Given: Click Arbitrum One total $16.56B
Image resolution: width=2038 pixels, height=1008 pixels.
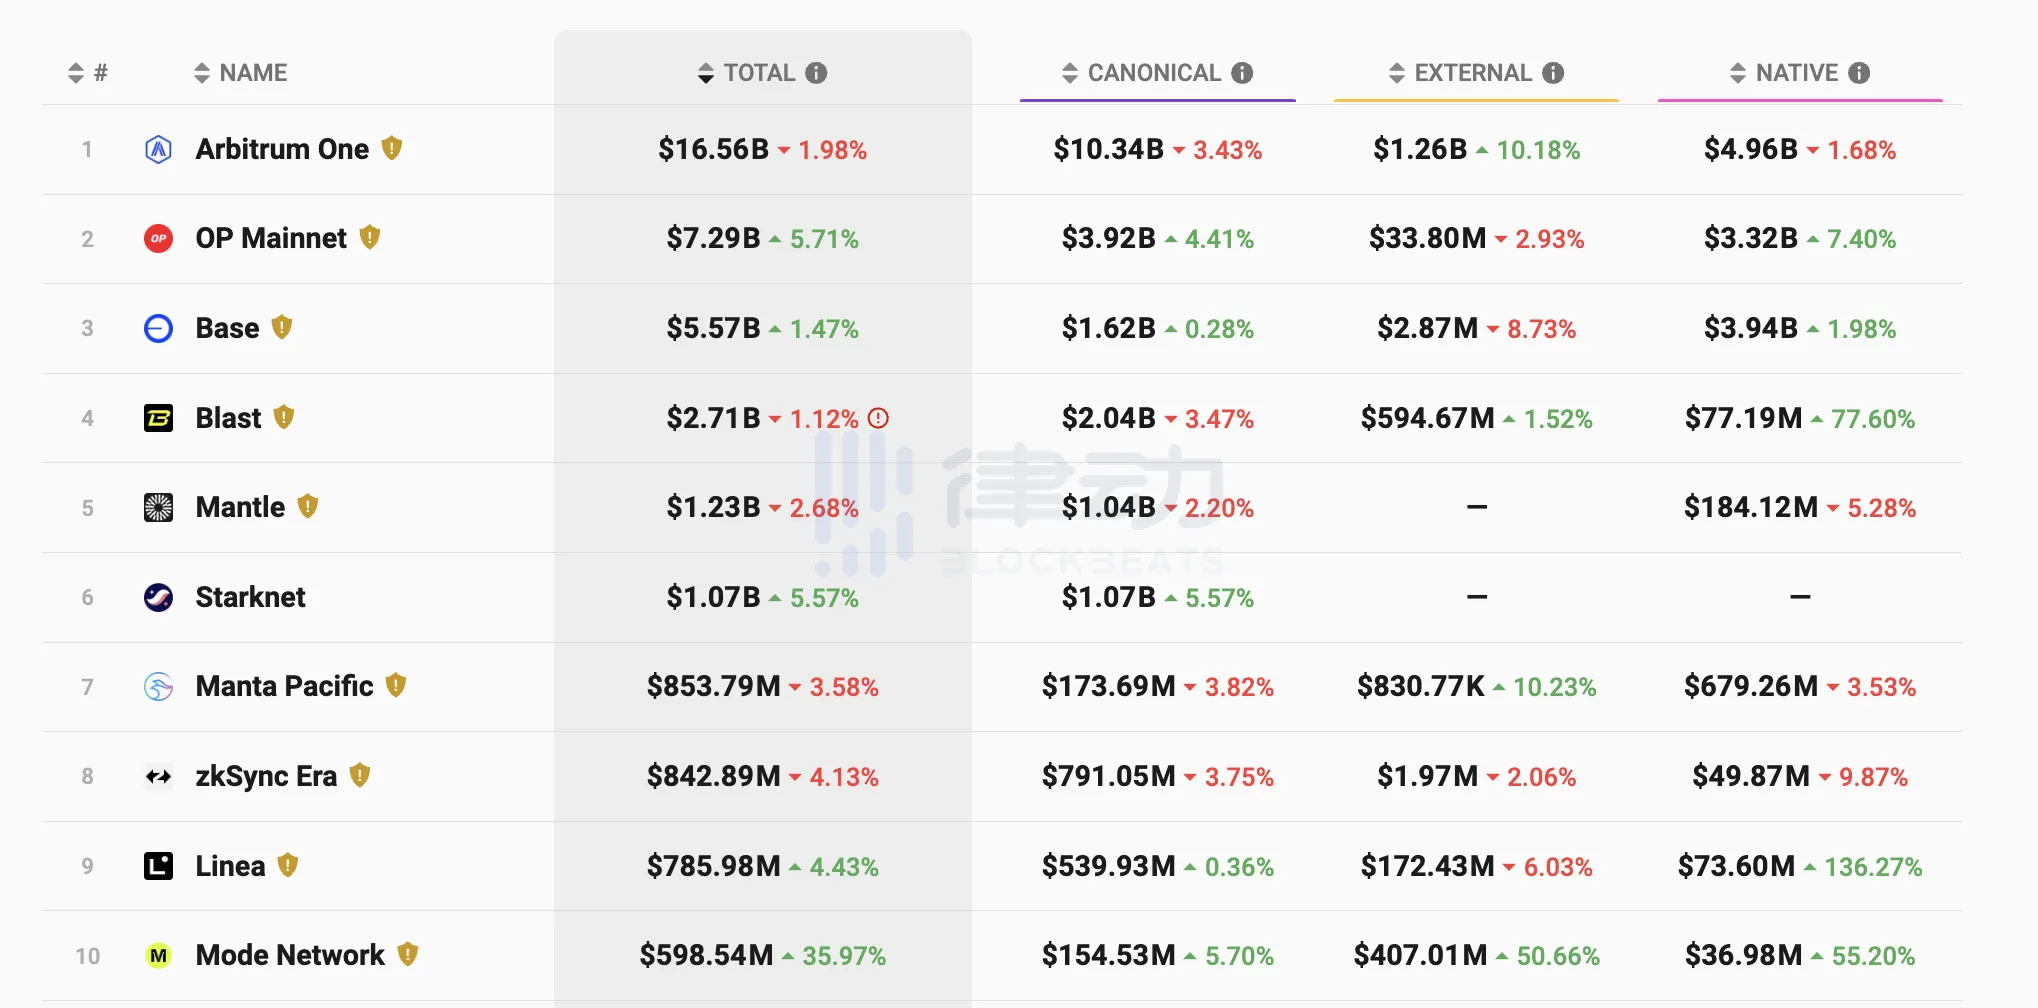Looking at the screenshot, I should click(x=713, y=150).
